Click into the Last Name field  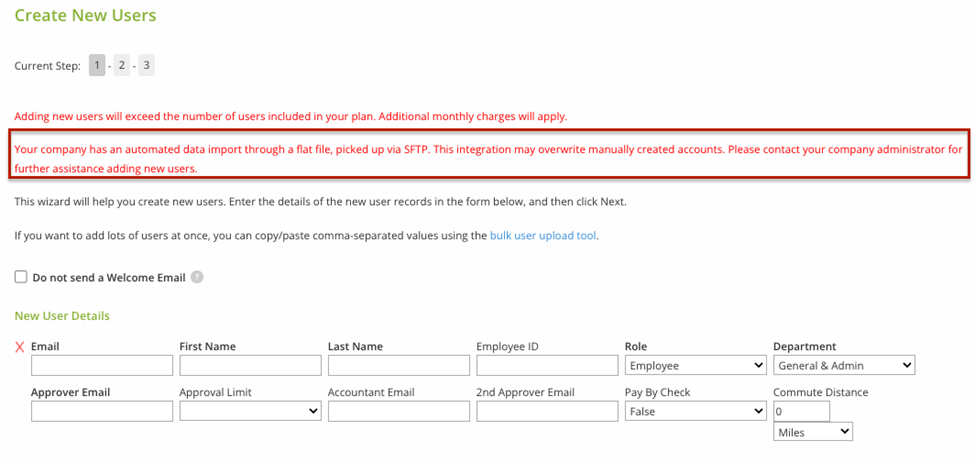[x=399, y=366]
